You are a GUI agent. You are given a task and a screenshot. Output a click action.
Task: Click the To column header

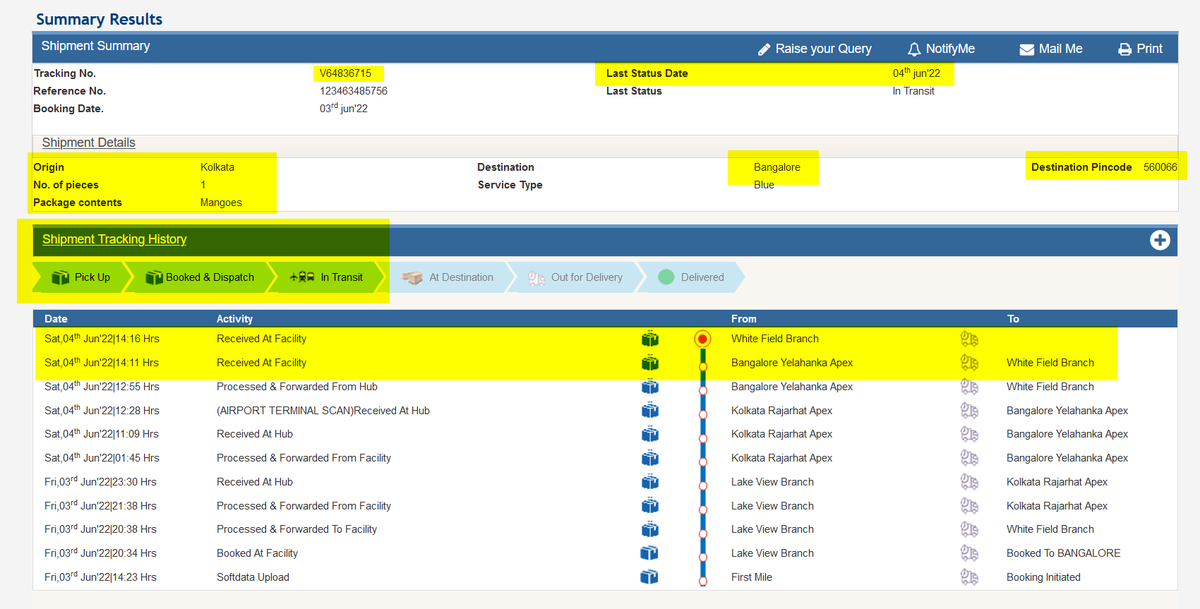pyautogui.click(x=1013, y=319)
